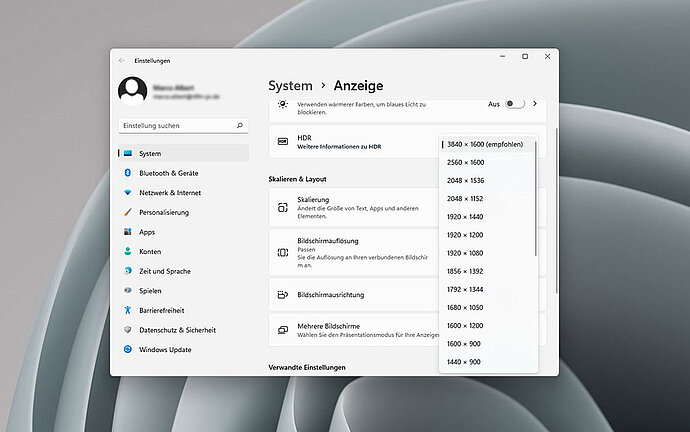This screenshot has width=690, height=432.
Task: Click the Spielen gamepad icon
Action: point(128,290)
